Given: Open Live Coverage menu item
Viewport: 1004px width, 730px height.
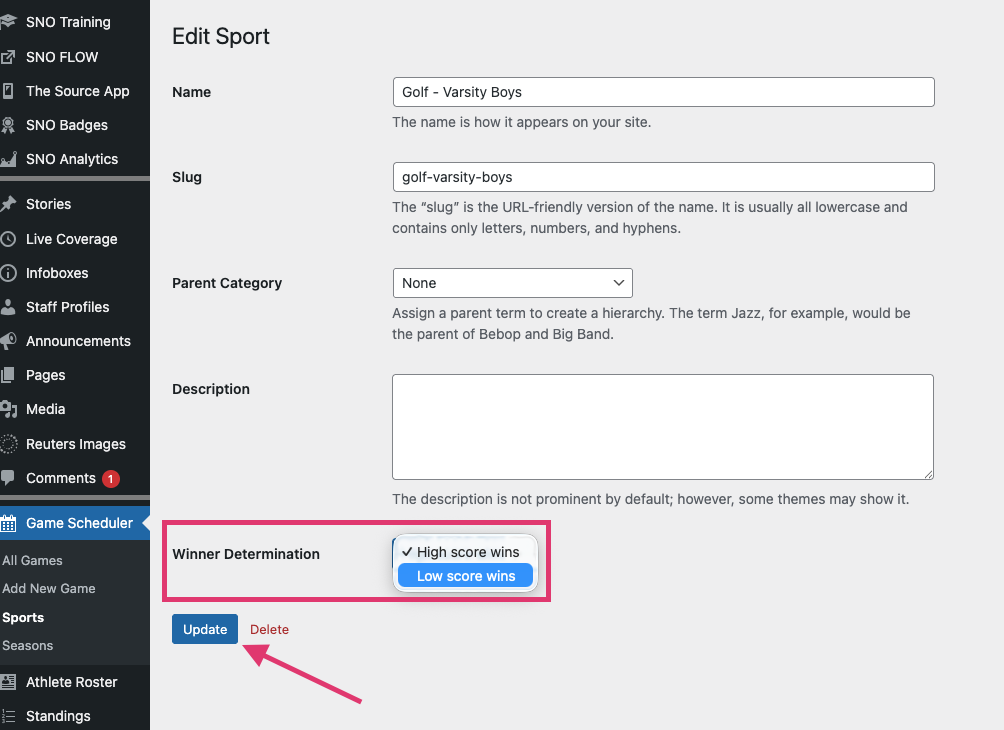Looking at the screenshot, I should [x=72, y=239].
